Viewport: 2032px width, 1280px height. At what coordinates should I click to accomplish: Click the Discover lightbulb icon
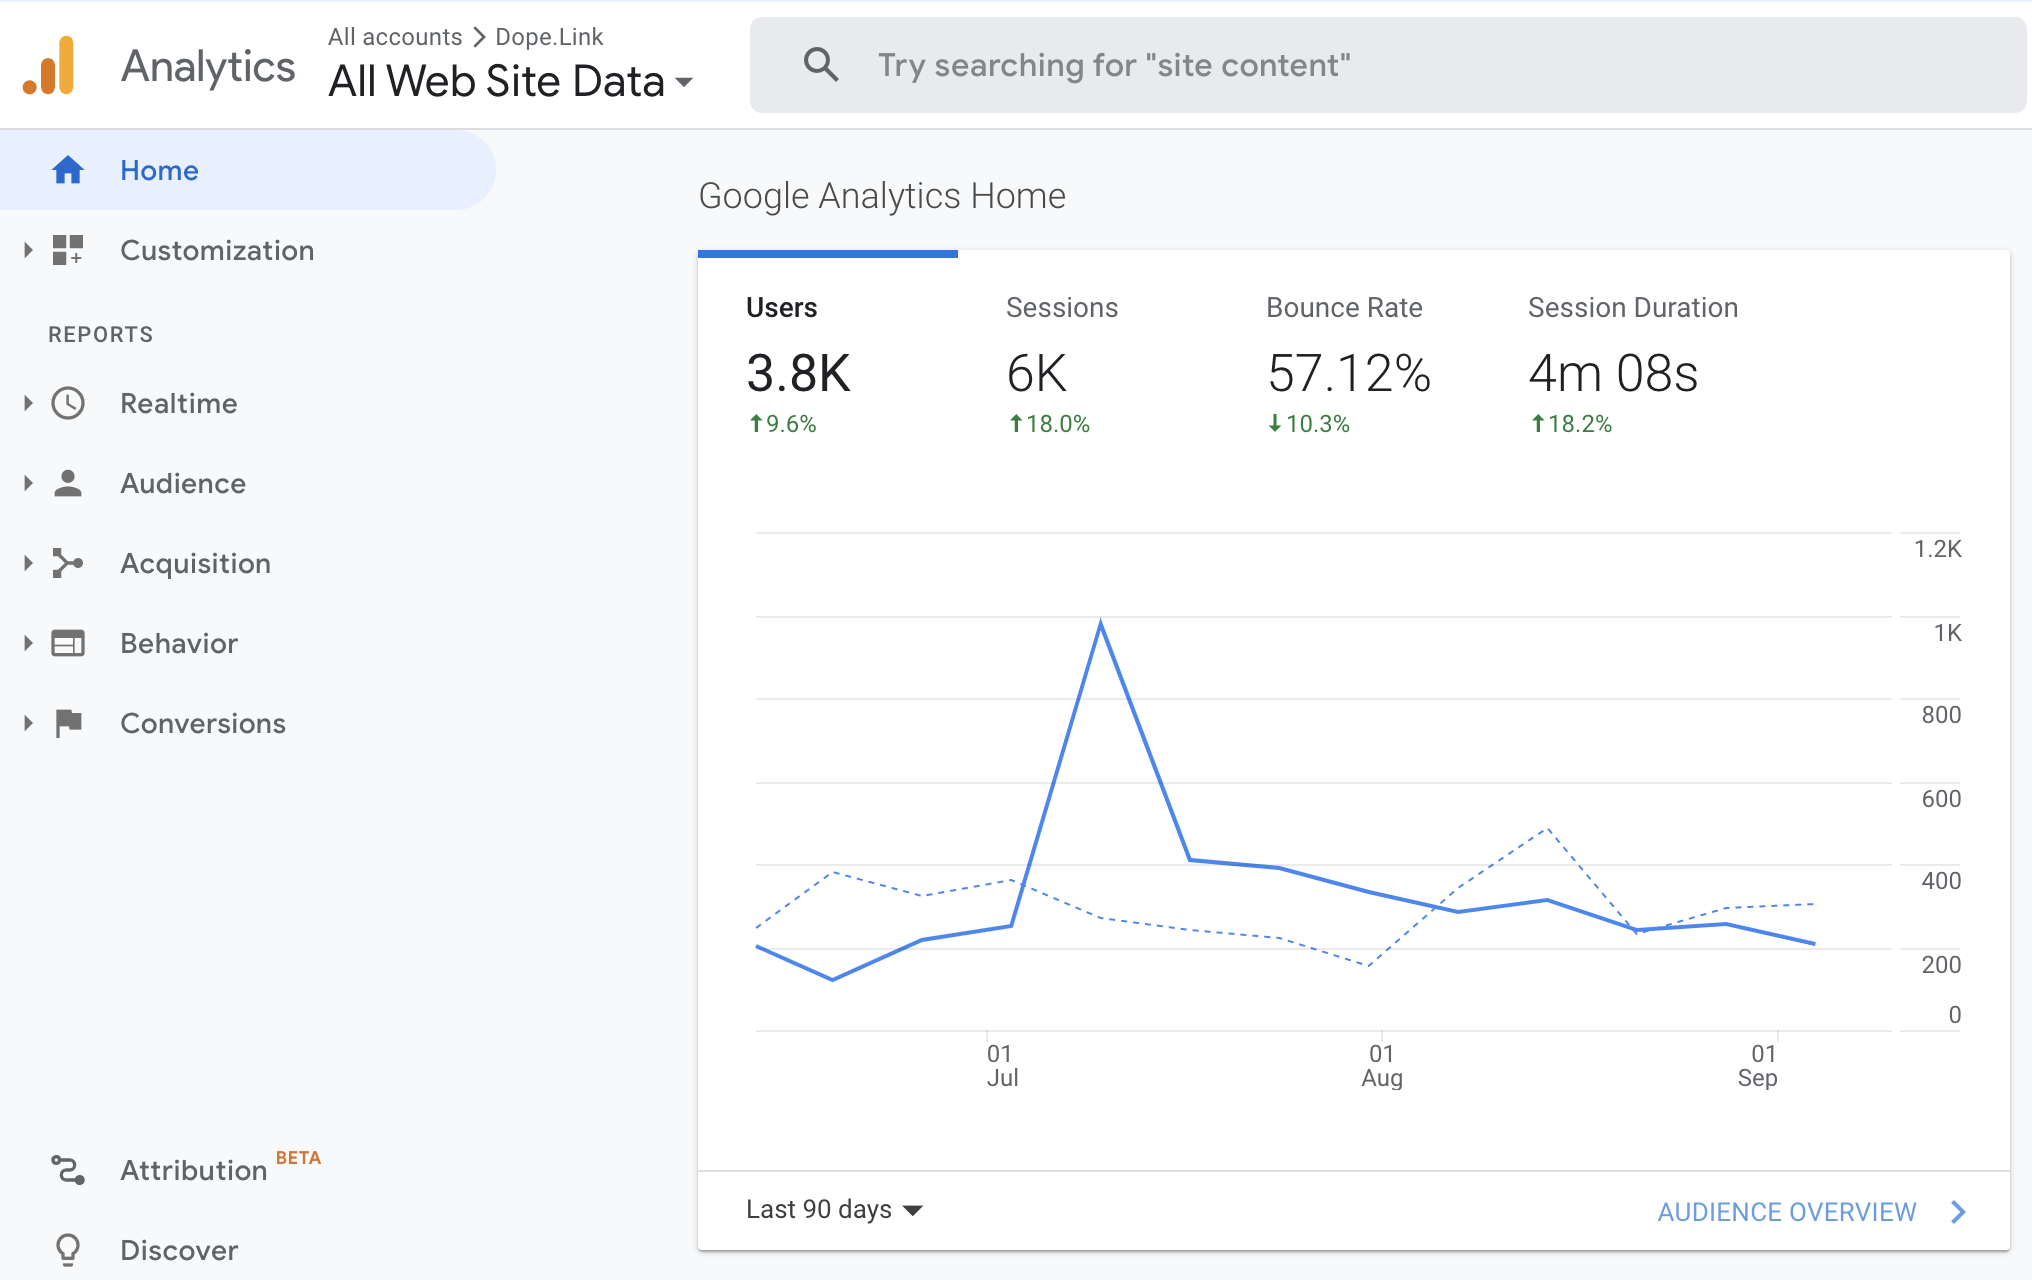tap(67, 1250)
